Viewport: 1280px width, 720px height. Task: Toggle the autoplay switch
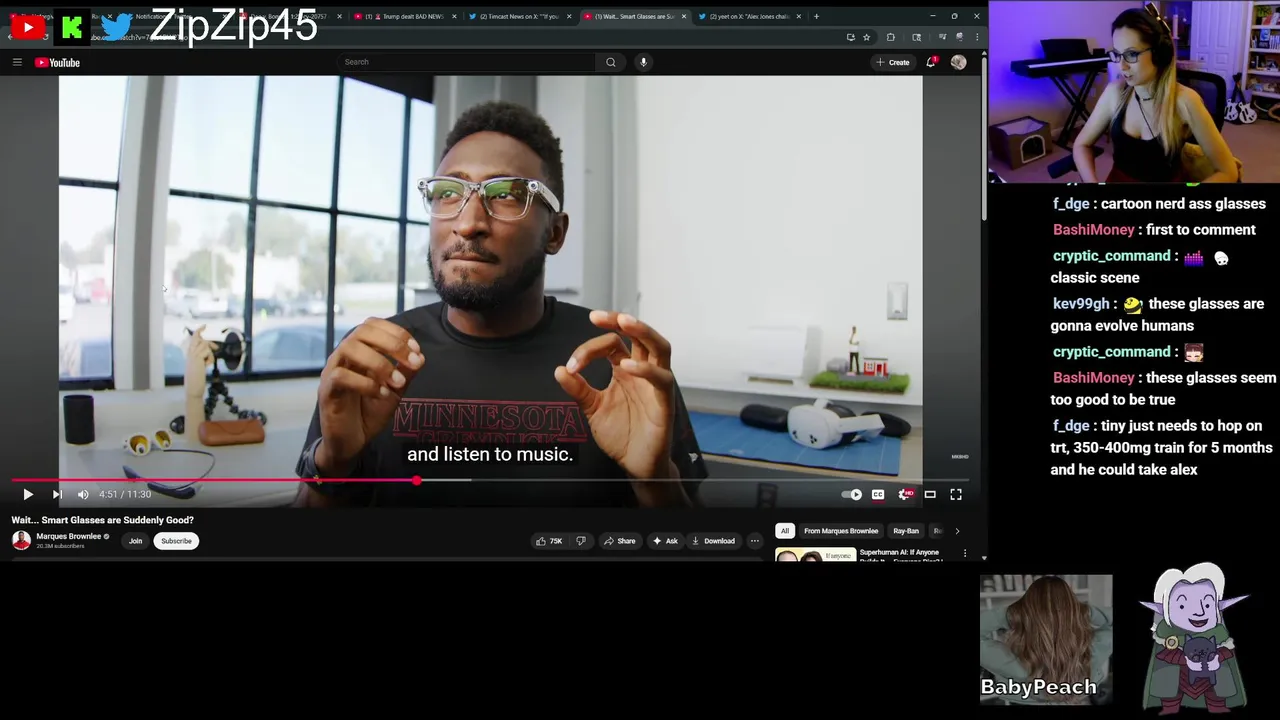point(852,494)
